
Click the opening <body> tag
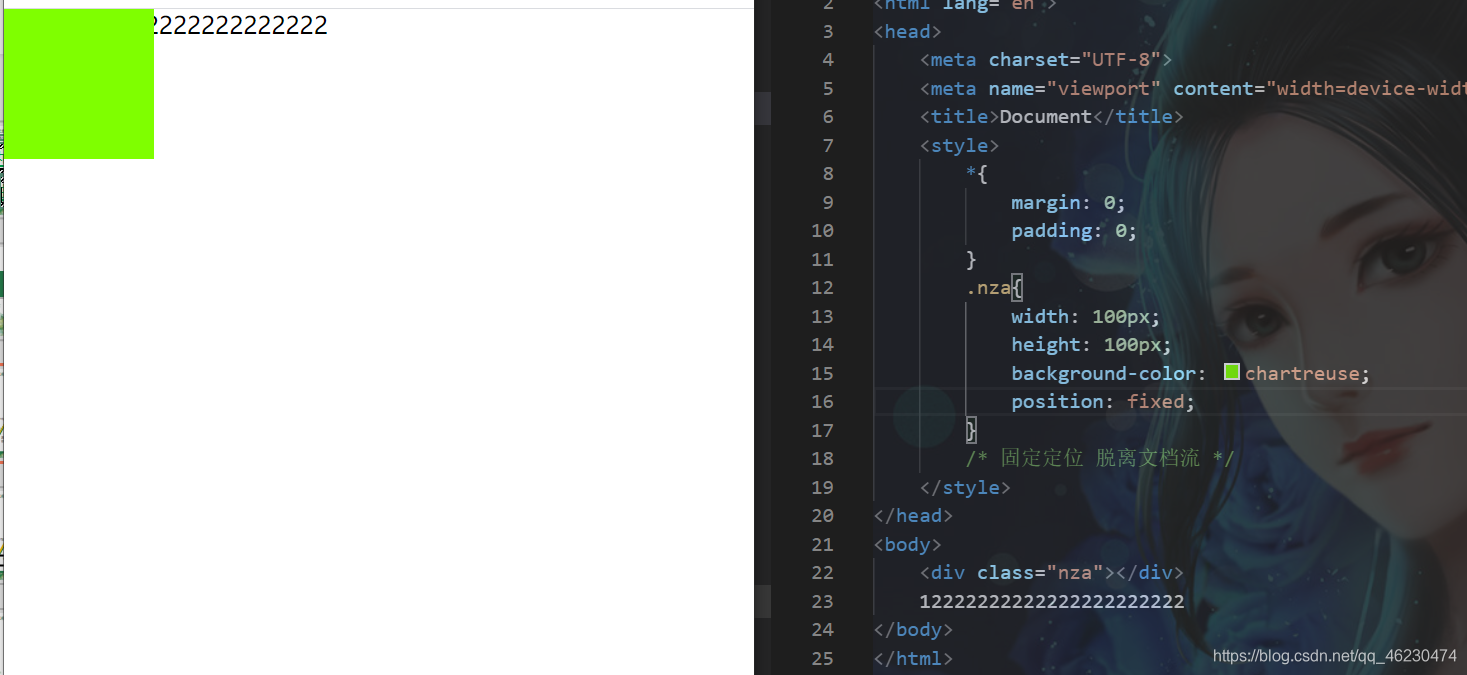907,544
